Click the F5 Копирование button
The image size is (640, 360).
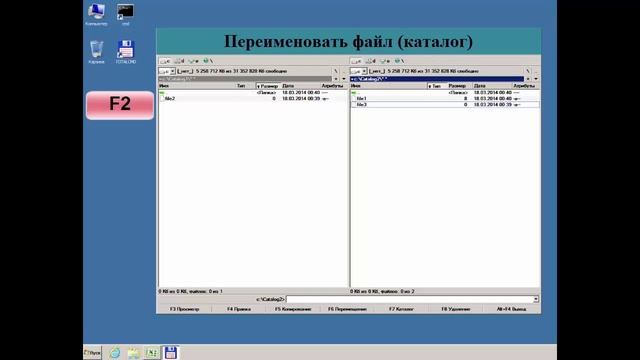tap(293, 309)
